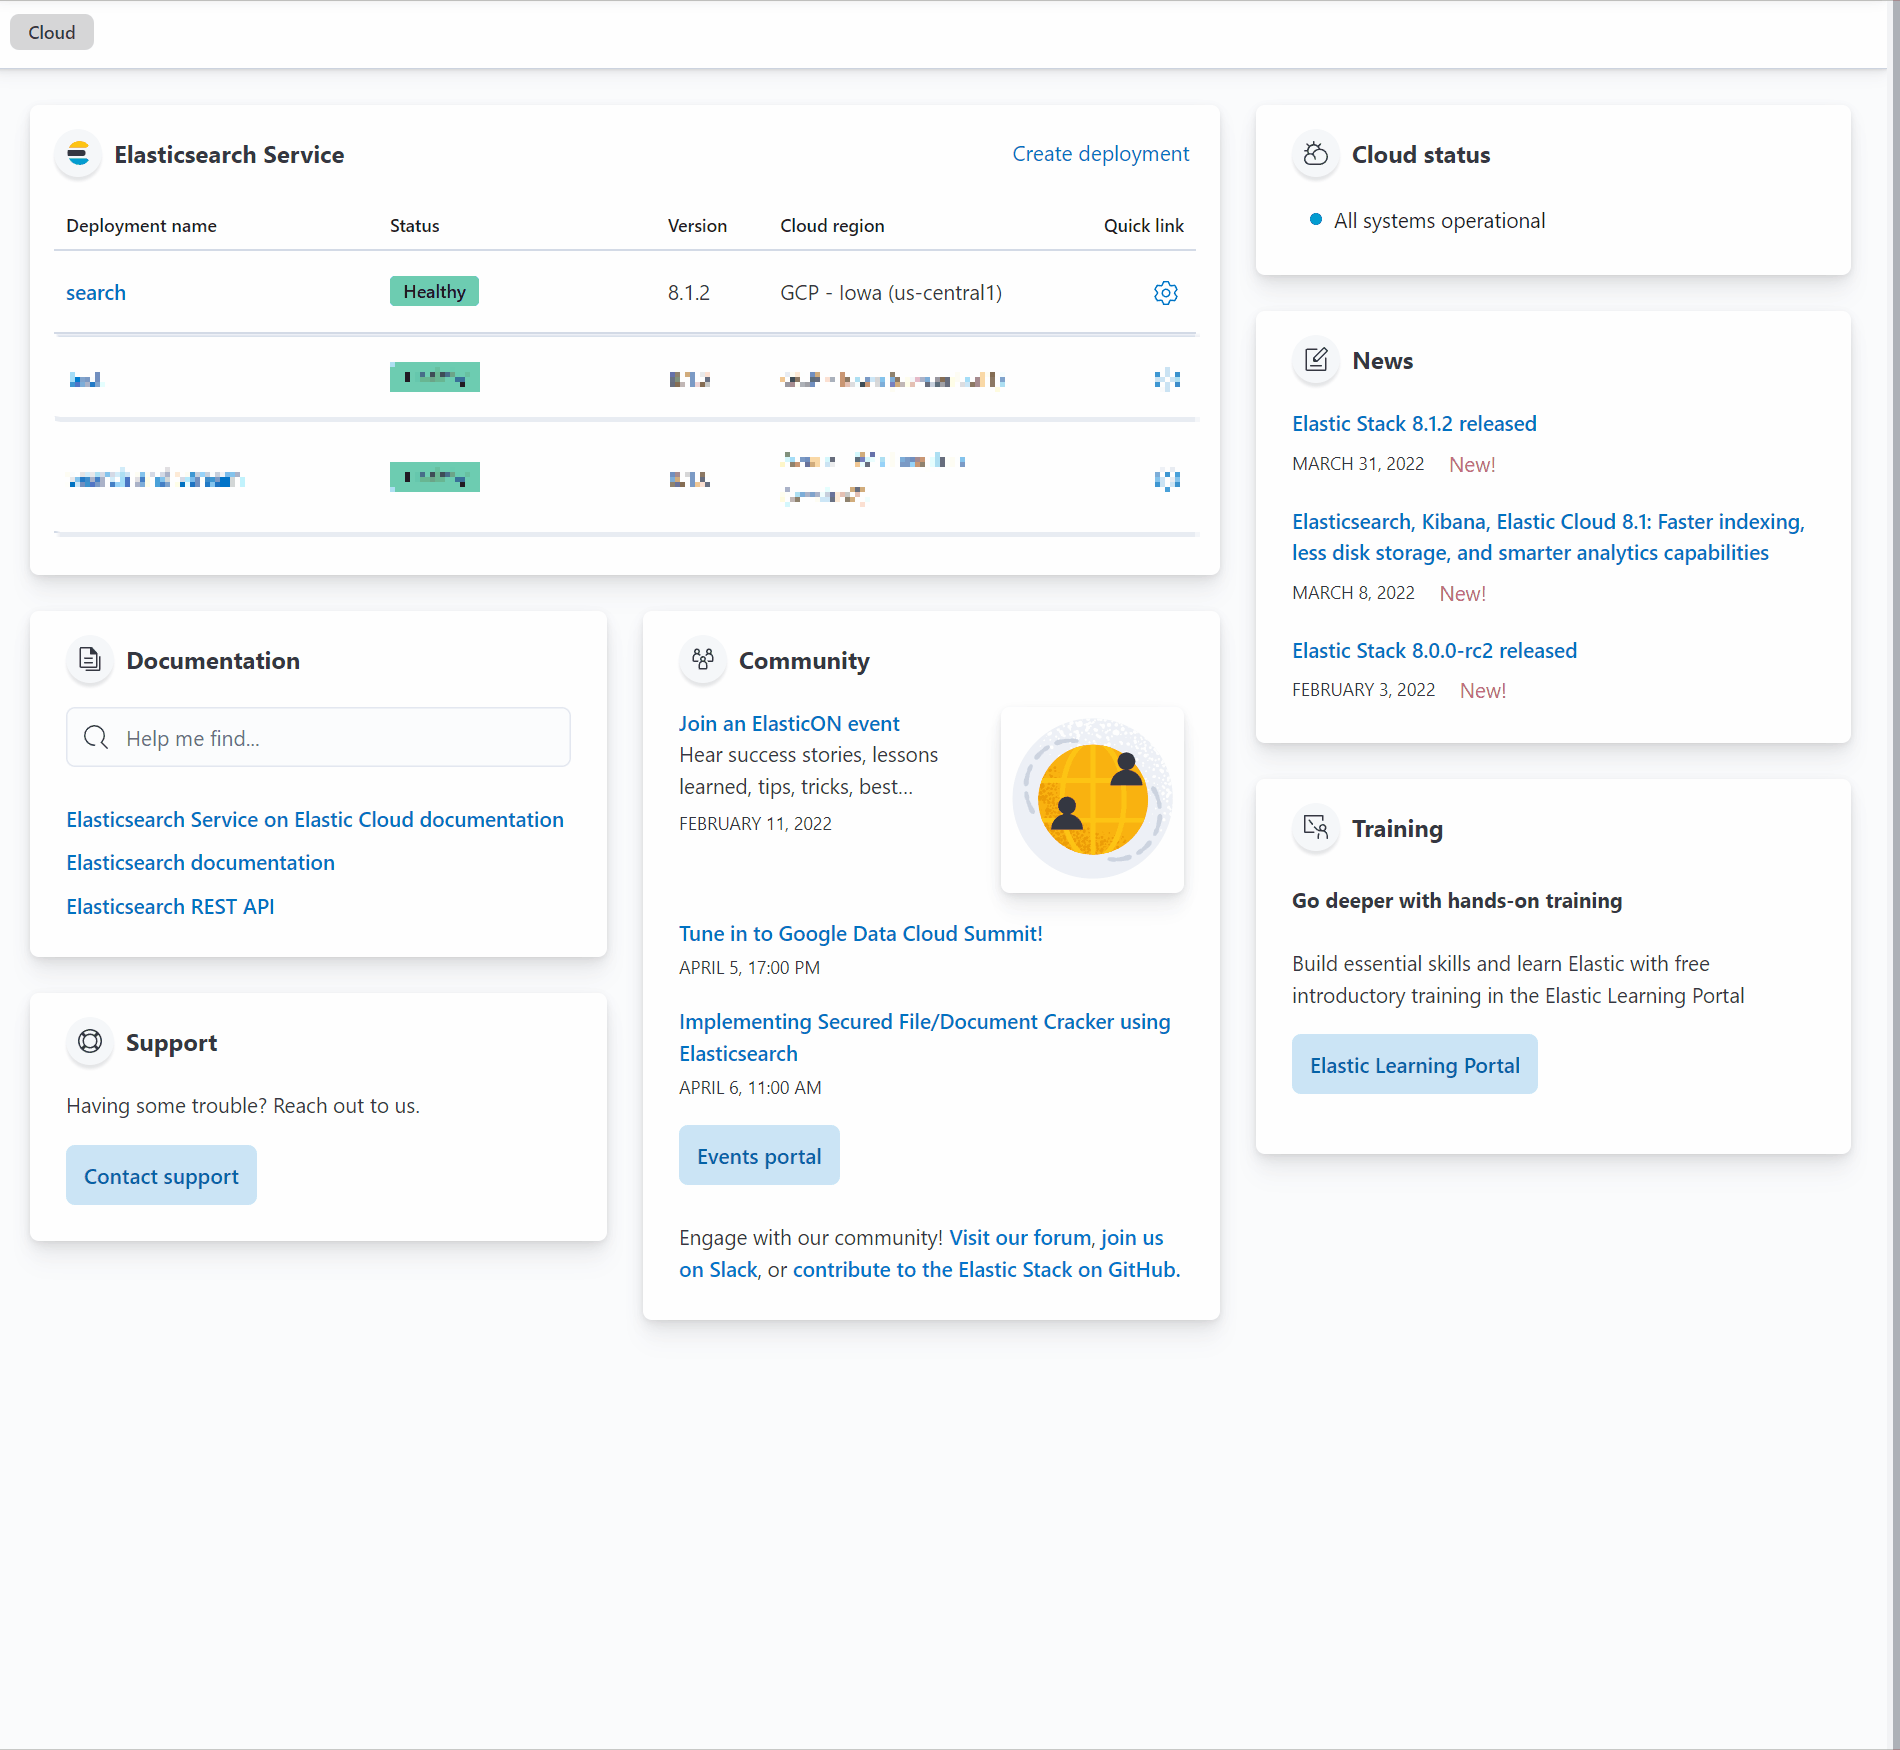Open Elasticsearch documentation link
Screen dimensions: 1900x1750
click(200, 863)
